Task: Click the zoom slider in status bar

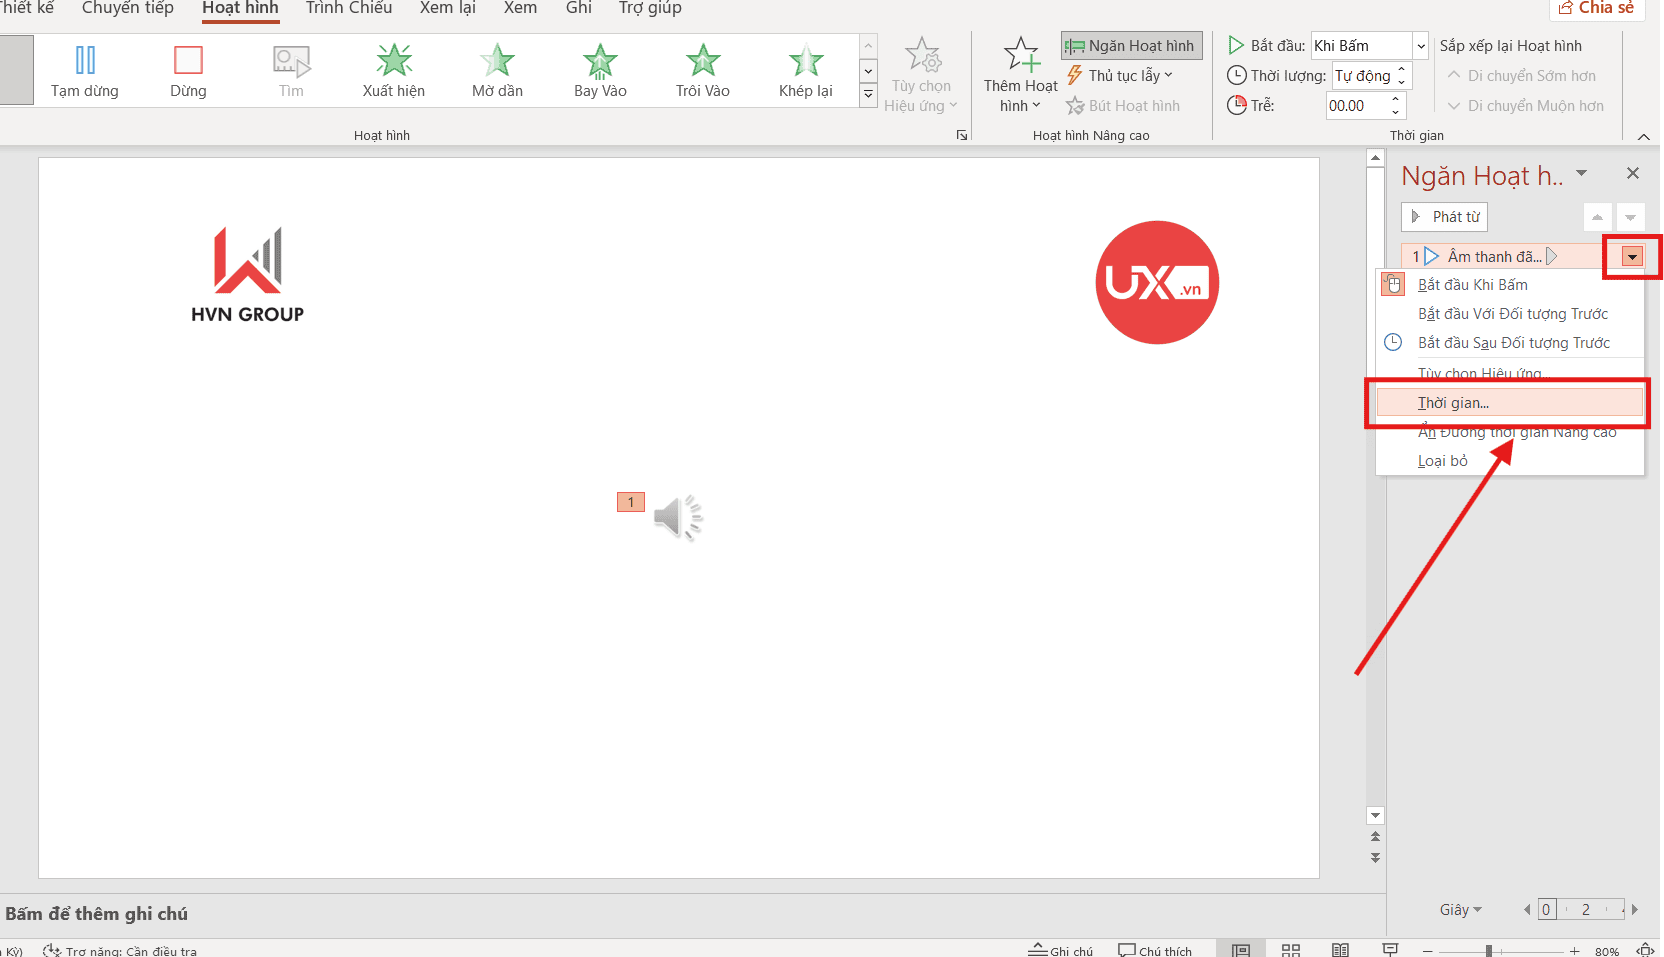Action: point(1489,950)
